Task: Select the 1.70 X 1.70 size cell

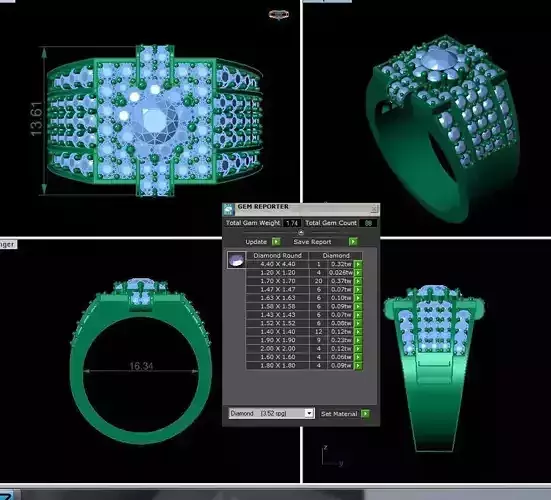Action: click(278, 281)
